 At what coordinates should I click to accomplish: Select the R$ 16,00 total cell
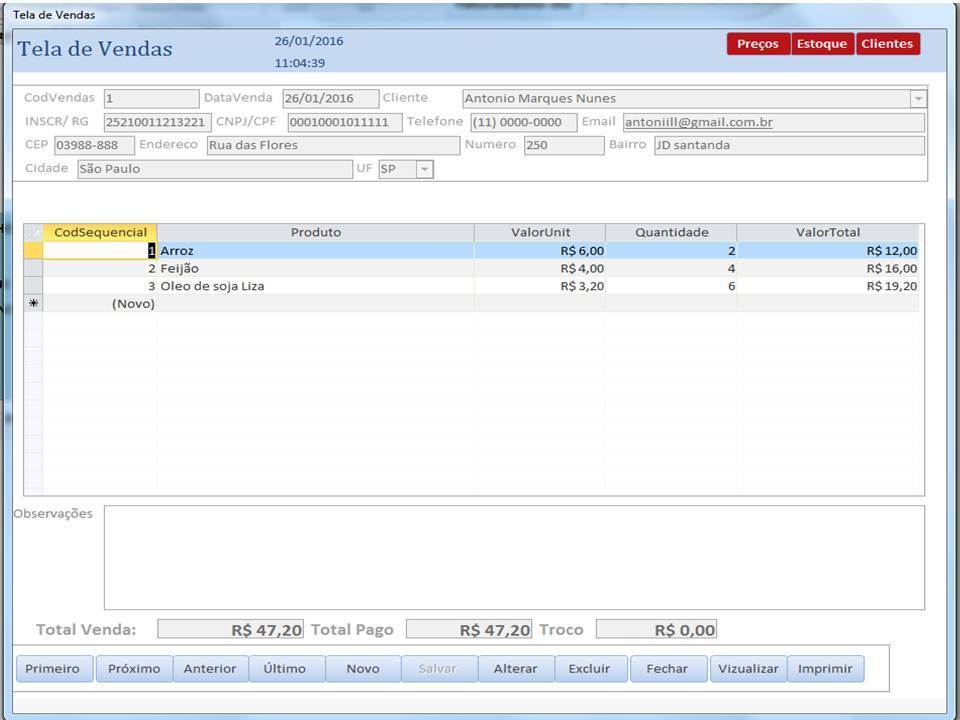point(828,268)
